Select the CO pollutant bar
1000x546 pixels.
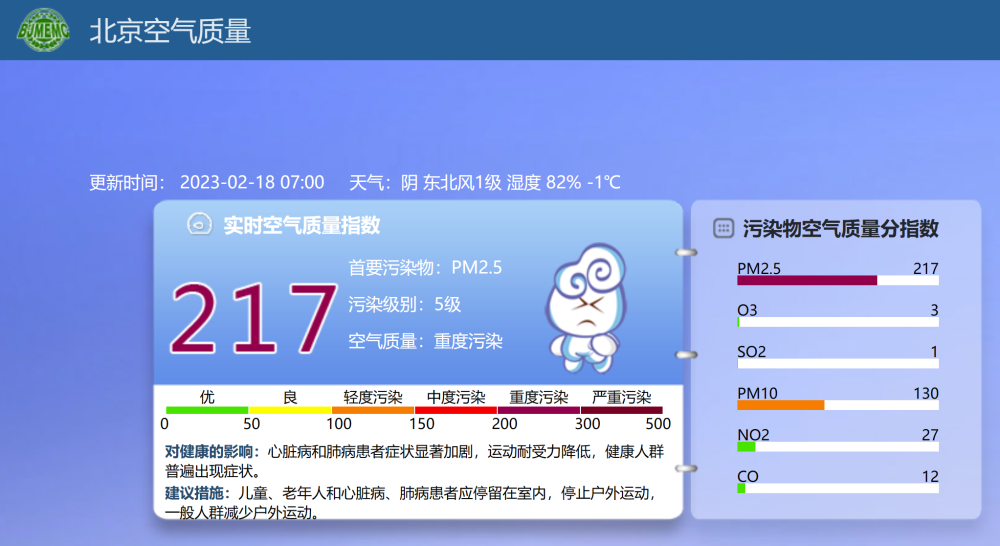click(x=741, y=488)
